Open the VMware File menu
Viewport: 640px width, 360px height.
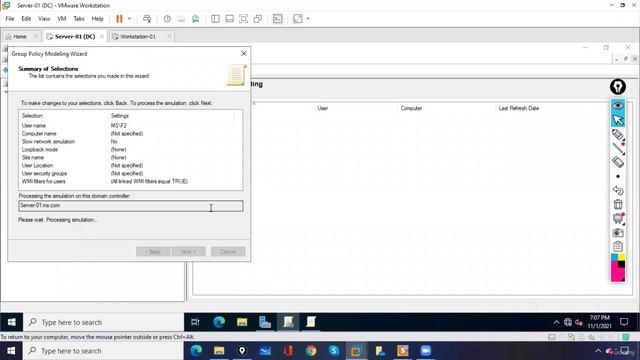10,19
